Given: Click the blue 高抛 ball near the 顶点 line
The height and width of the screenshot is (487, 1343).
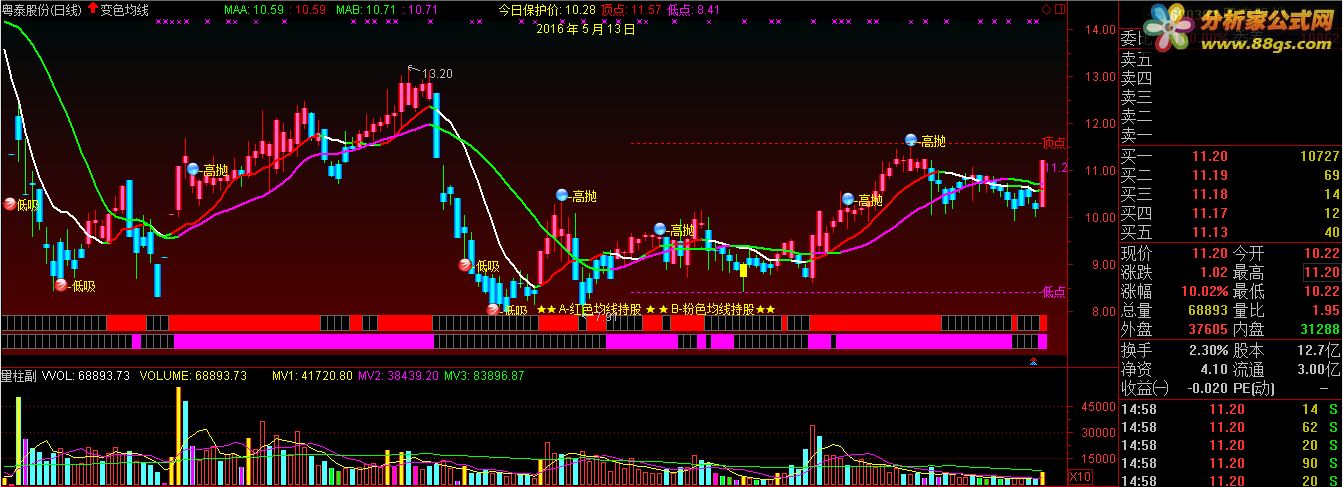Looking at the screenshot, I should coord(911,140).
